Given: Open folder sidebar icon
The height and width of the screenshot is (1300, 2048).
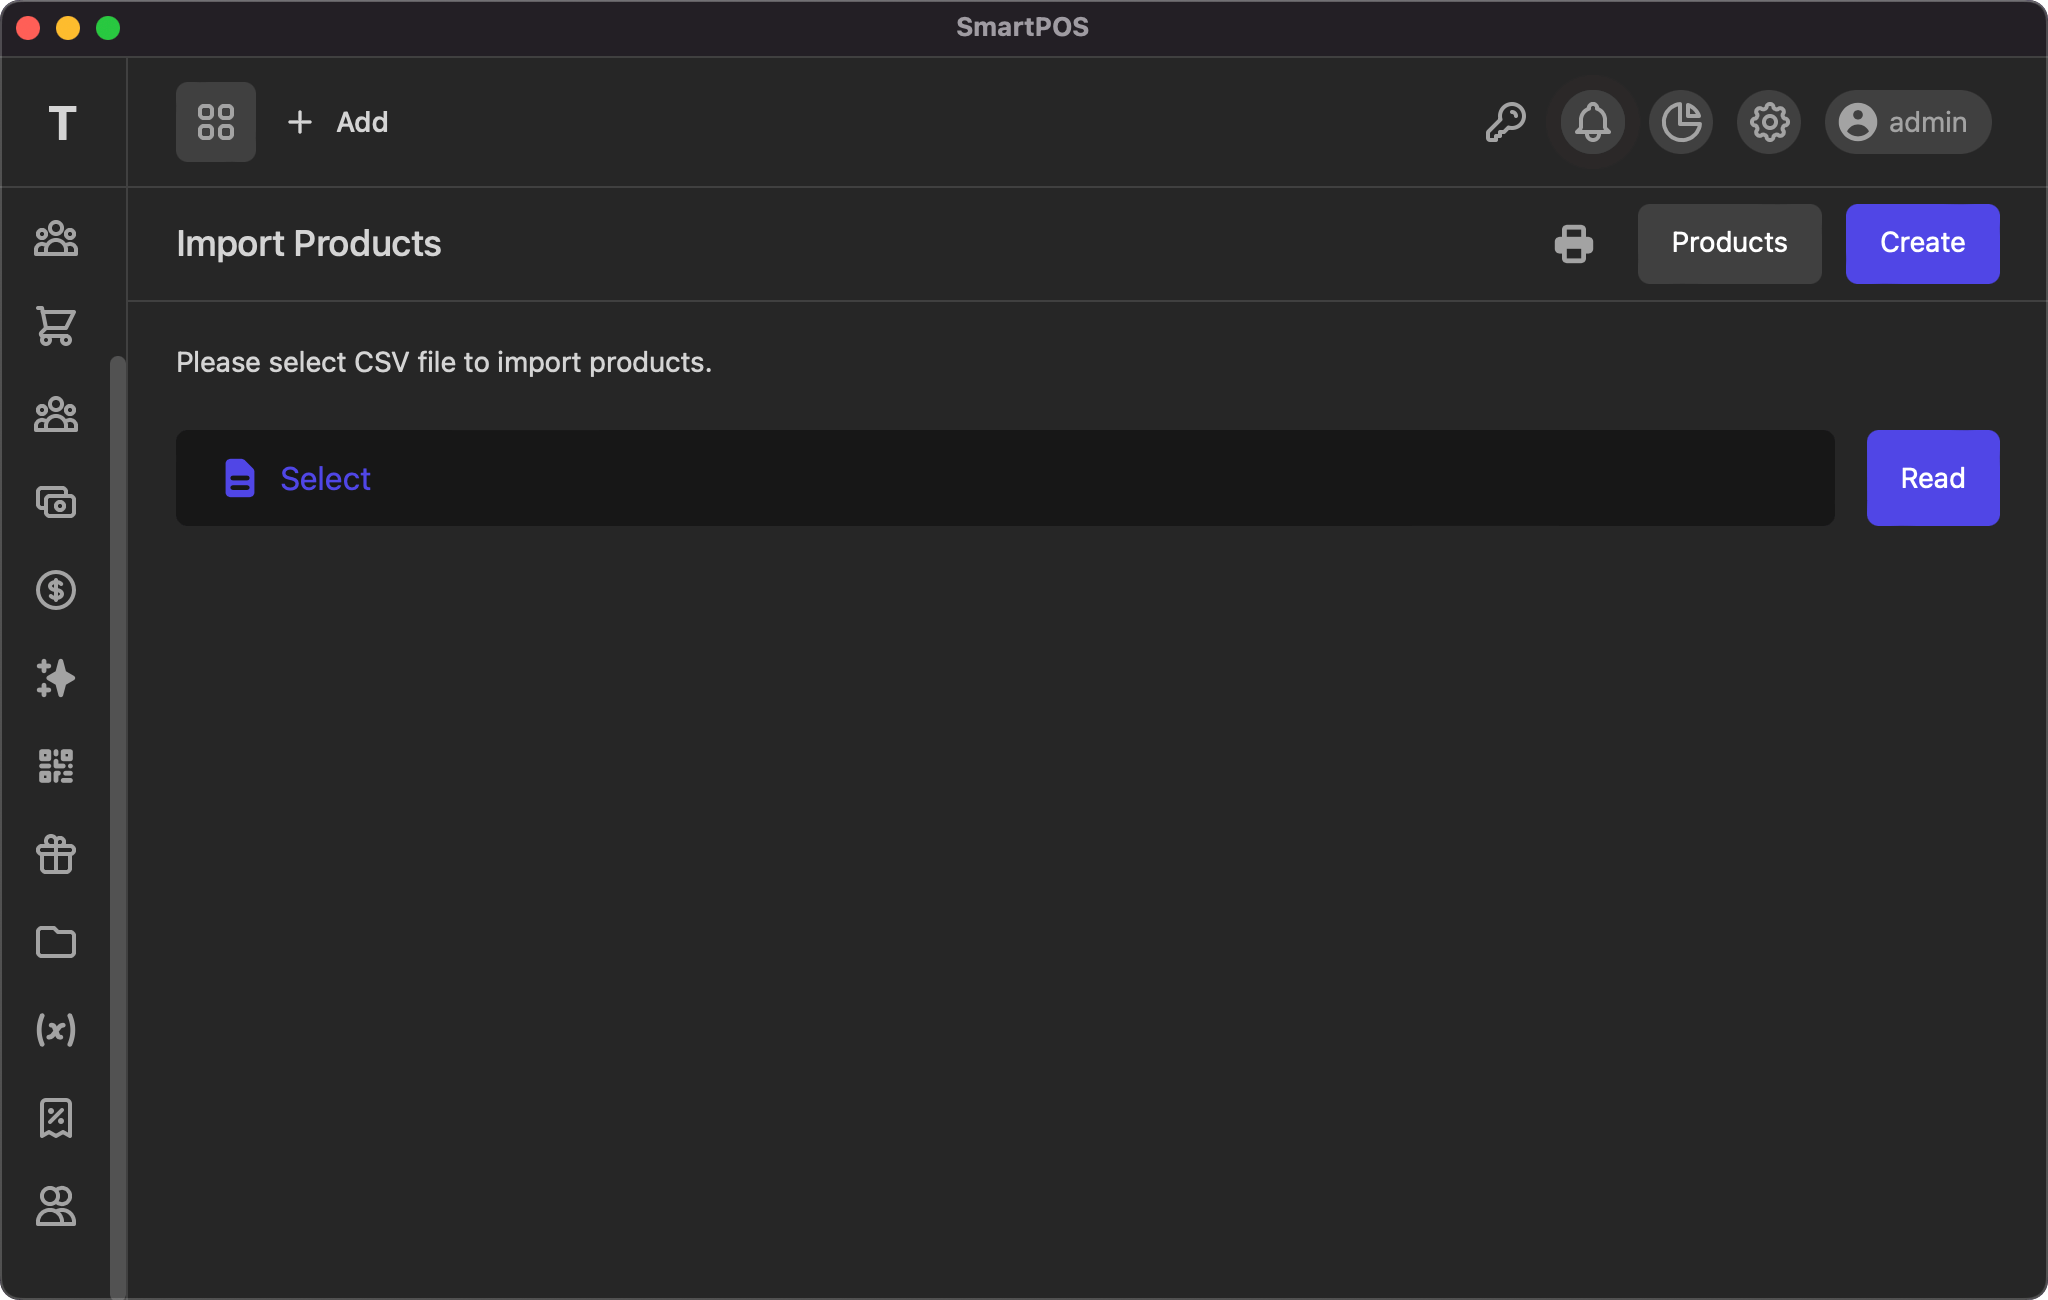Looking at the screenshot, I should 56,942.
